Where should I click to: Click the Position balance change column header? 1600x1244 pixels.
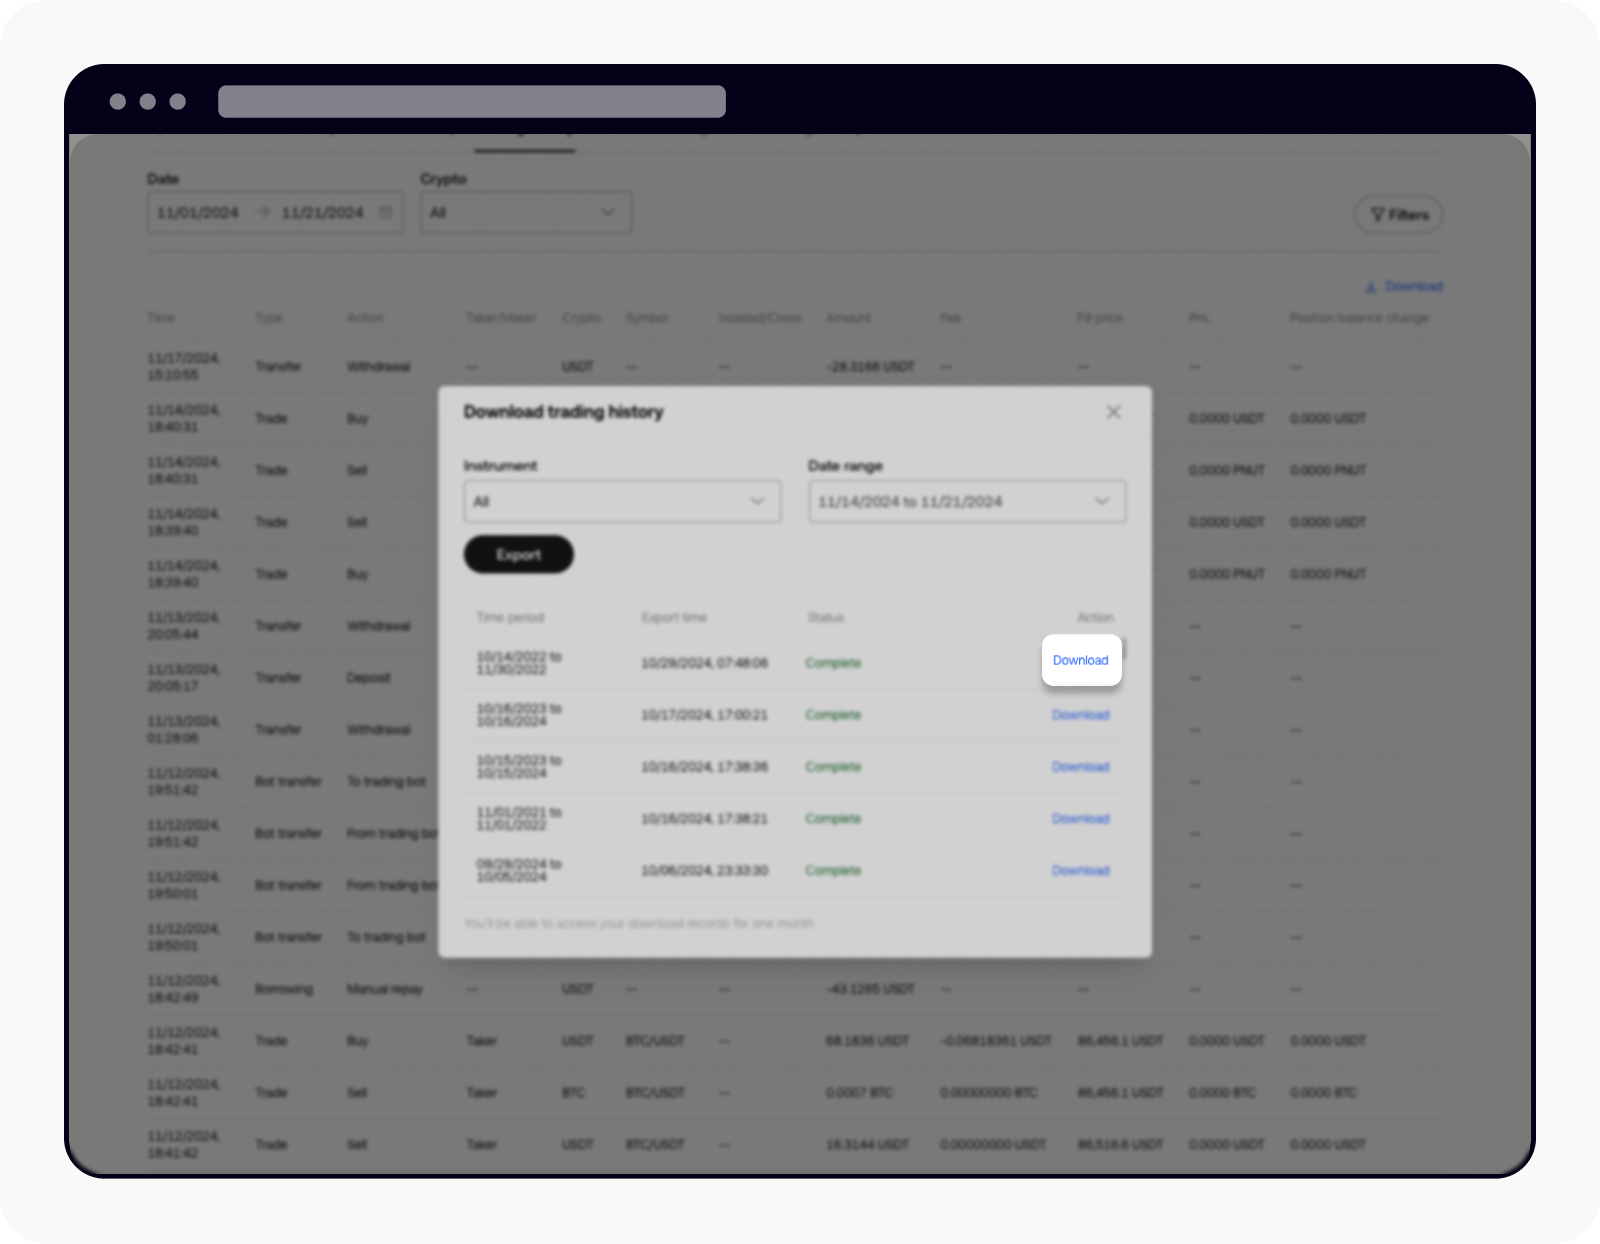coord(1359,318)
